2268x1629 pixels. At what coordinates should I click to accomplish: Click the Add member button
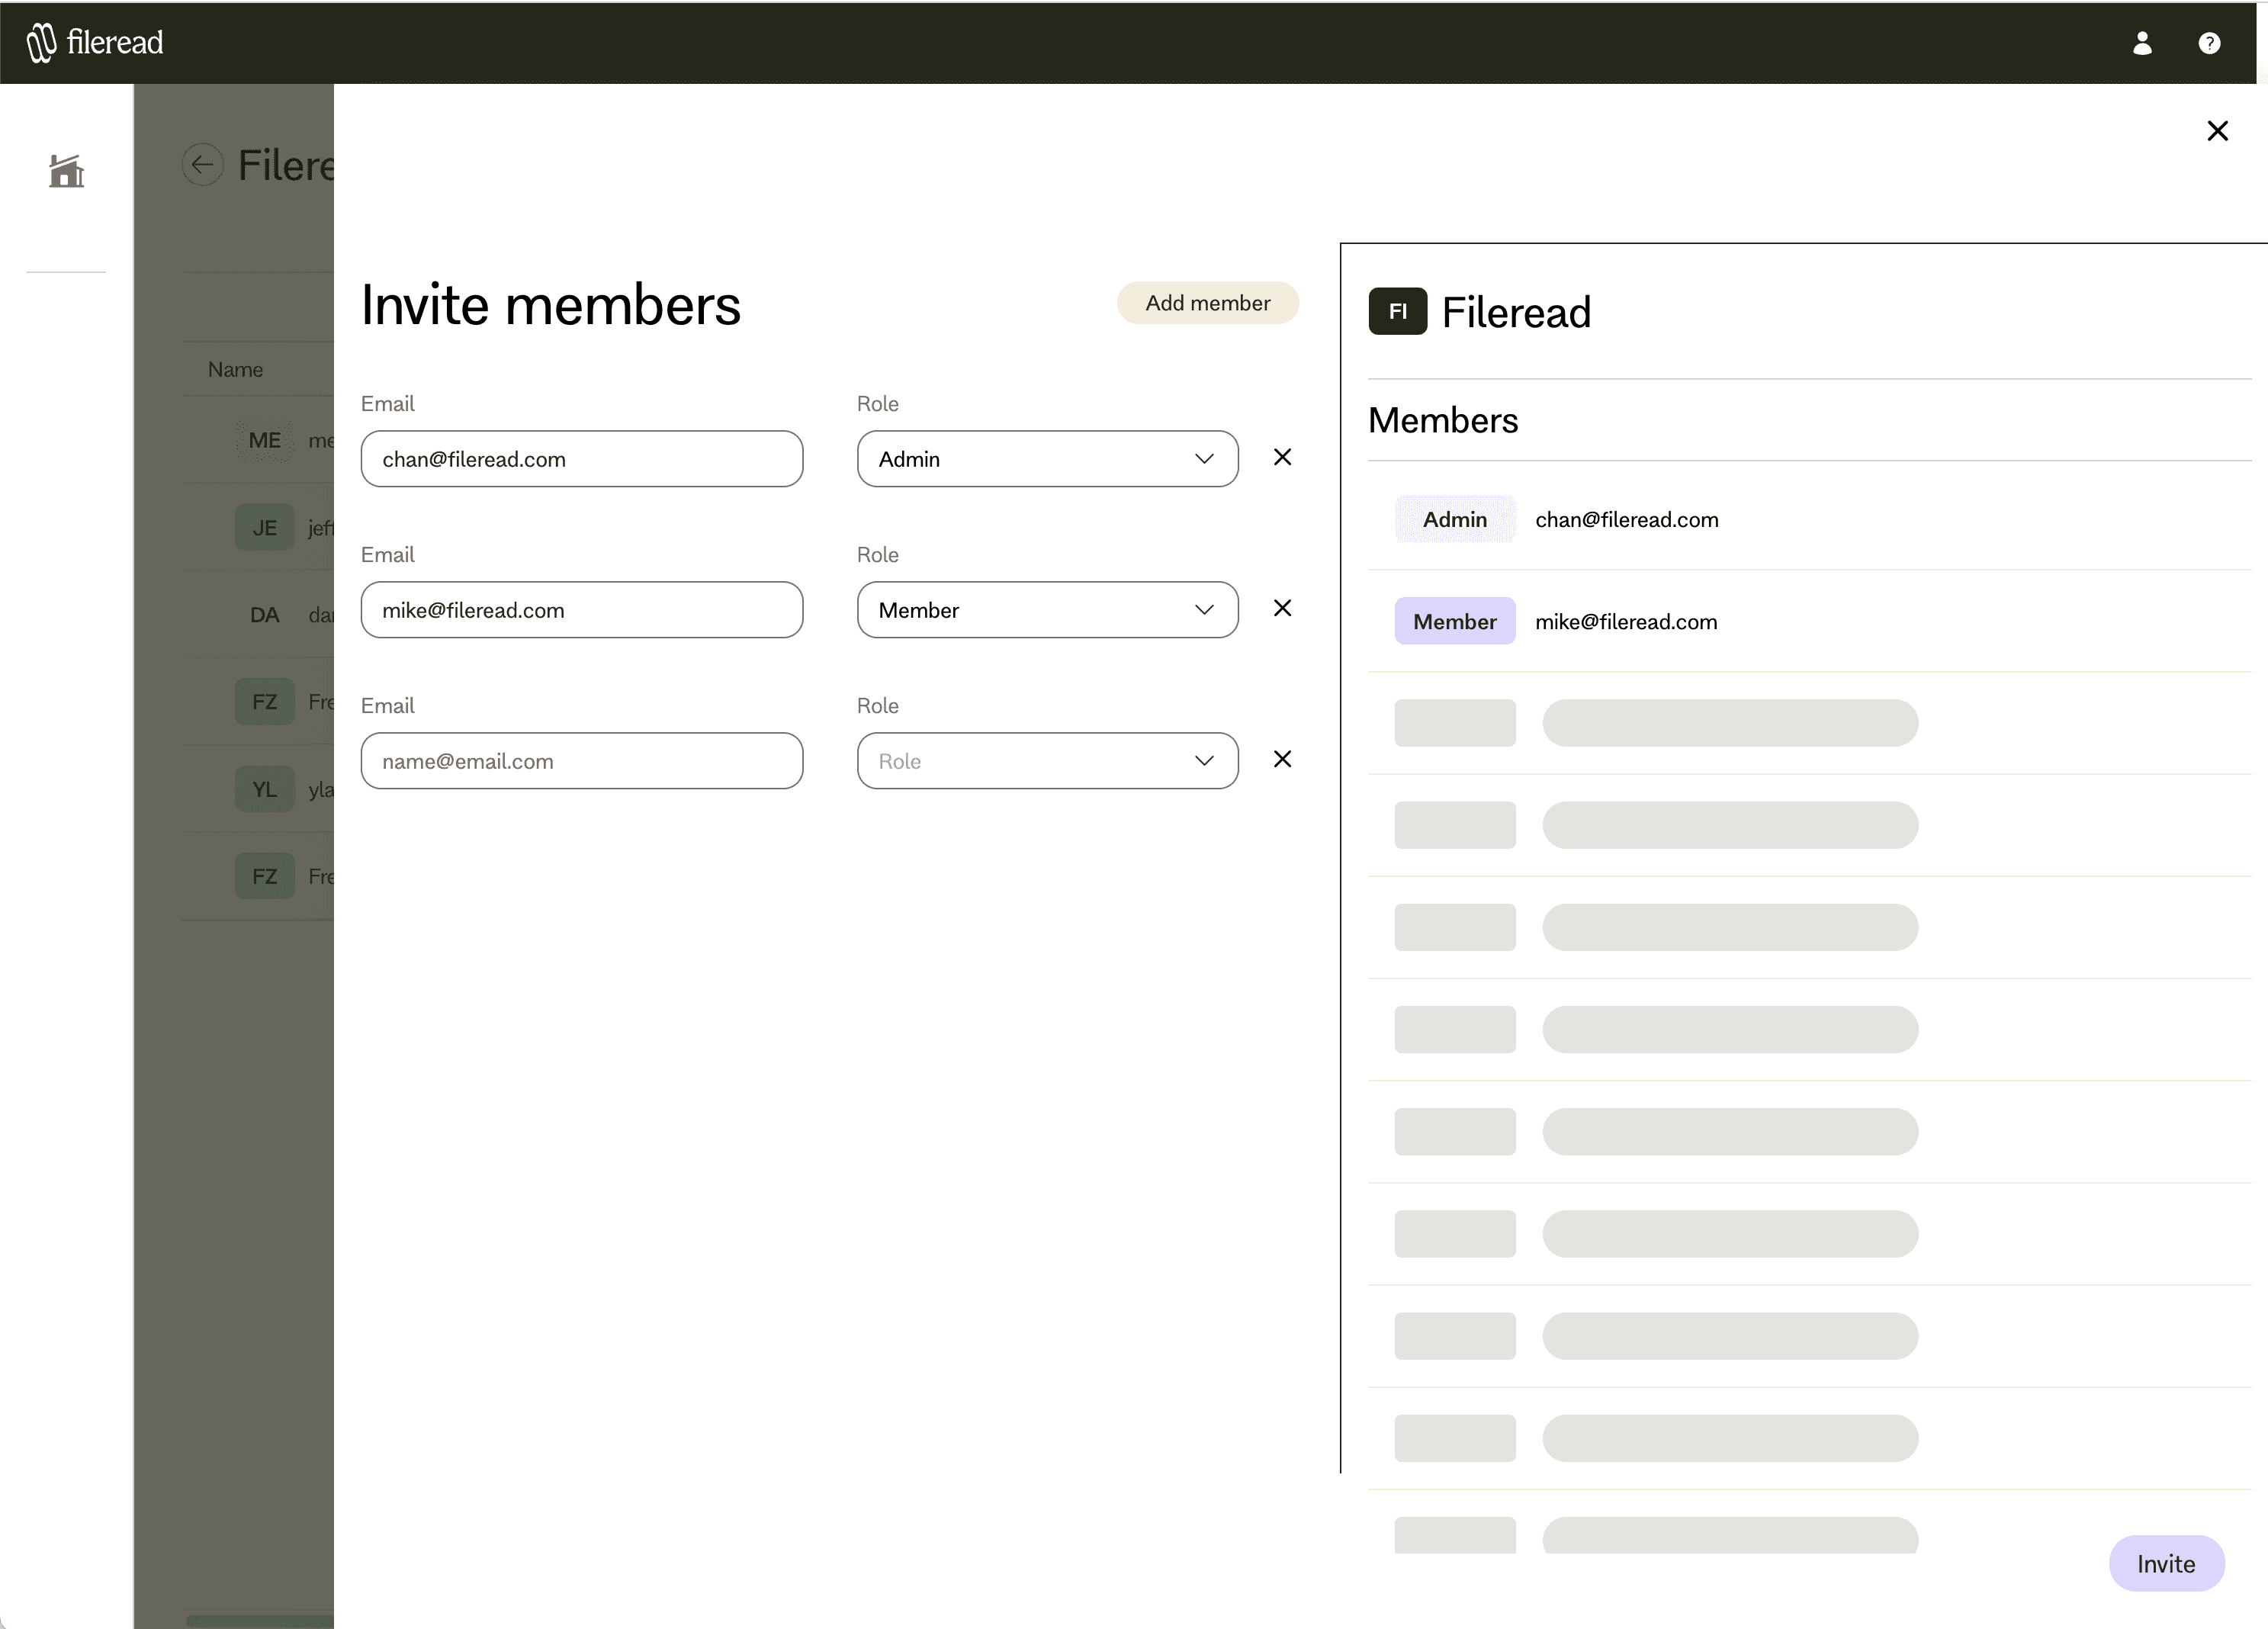point(1207,303)
